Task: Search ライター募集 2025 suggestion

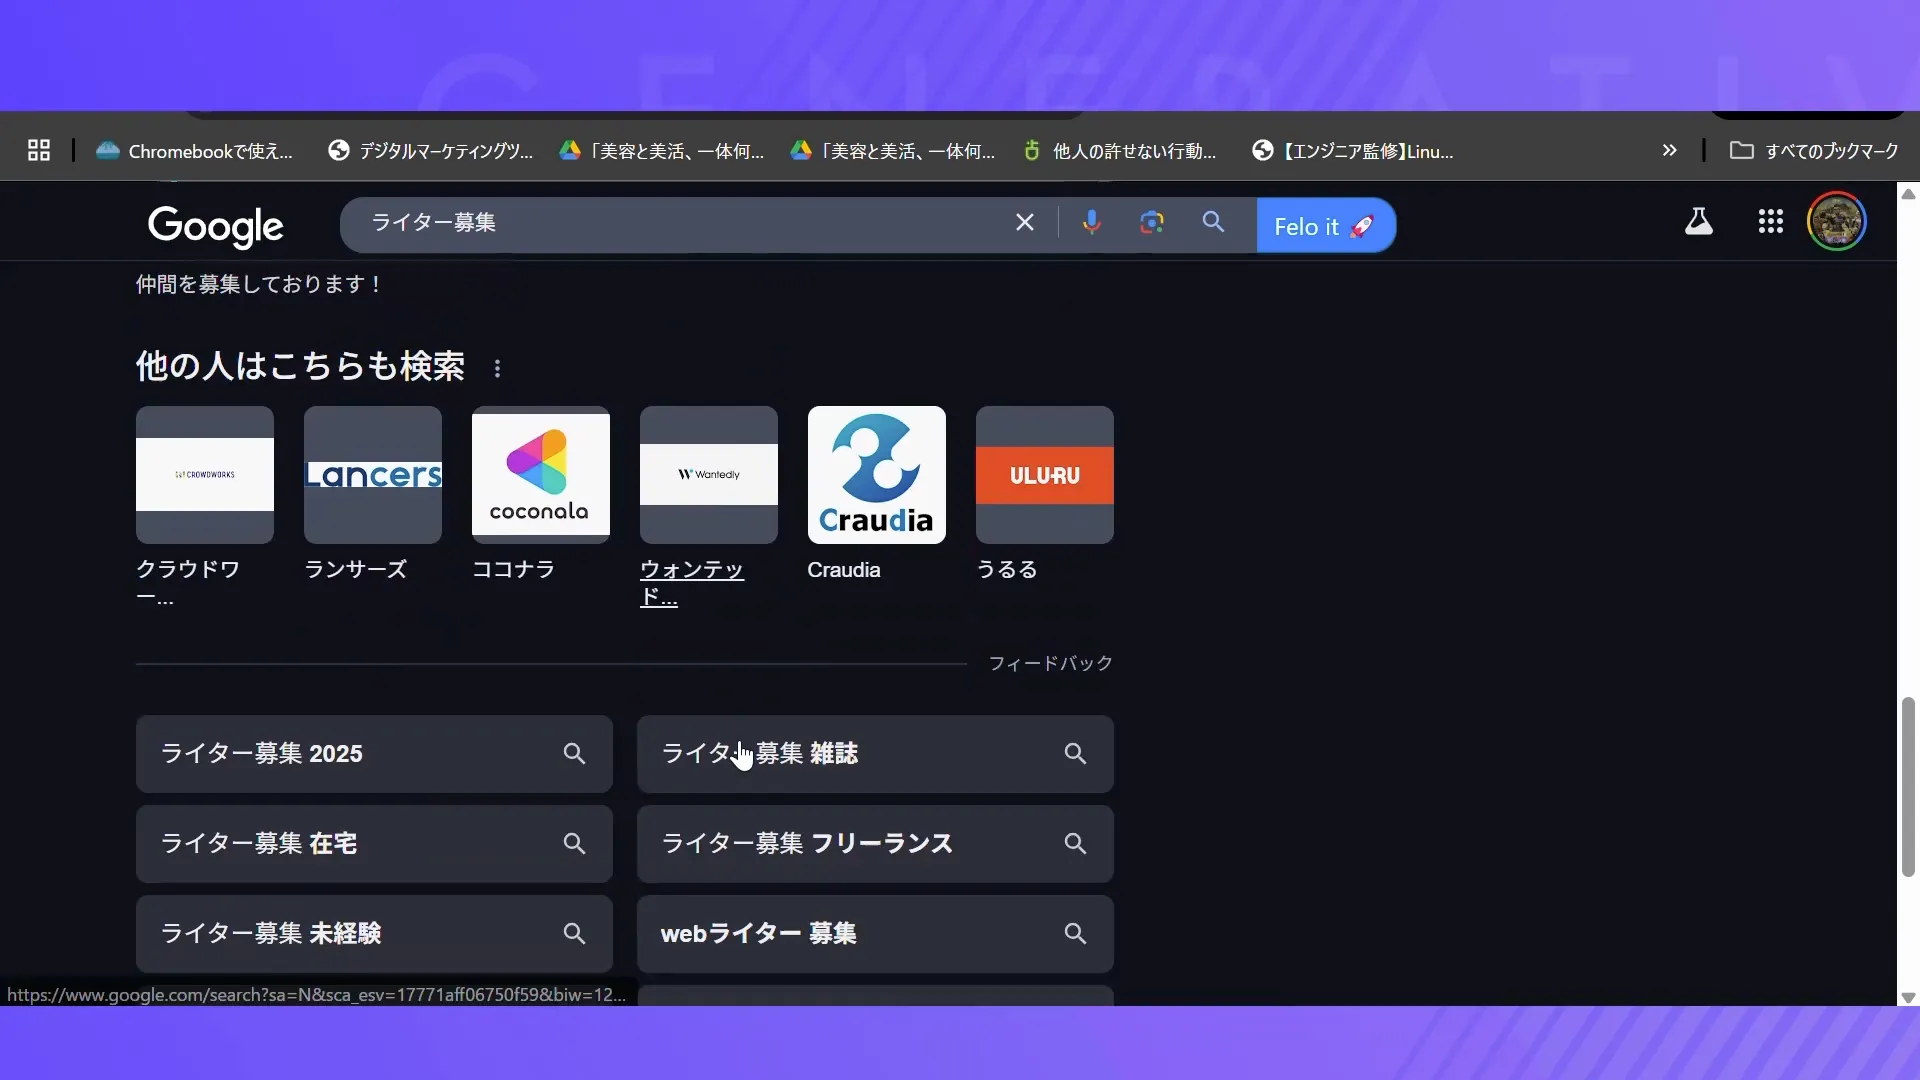Action: (373, 754)
